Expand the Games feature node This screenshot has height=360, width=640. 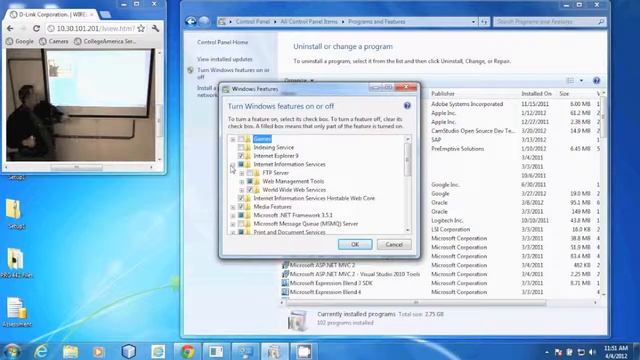233,139
